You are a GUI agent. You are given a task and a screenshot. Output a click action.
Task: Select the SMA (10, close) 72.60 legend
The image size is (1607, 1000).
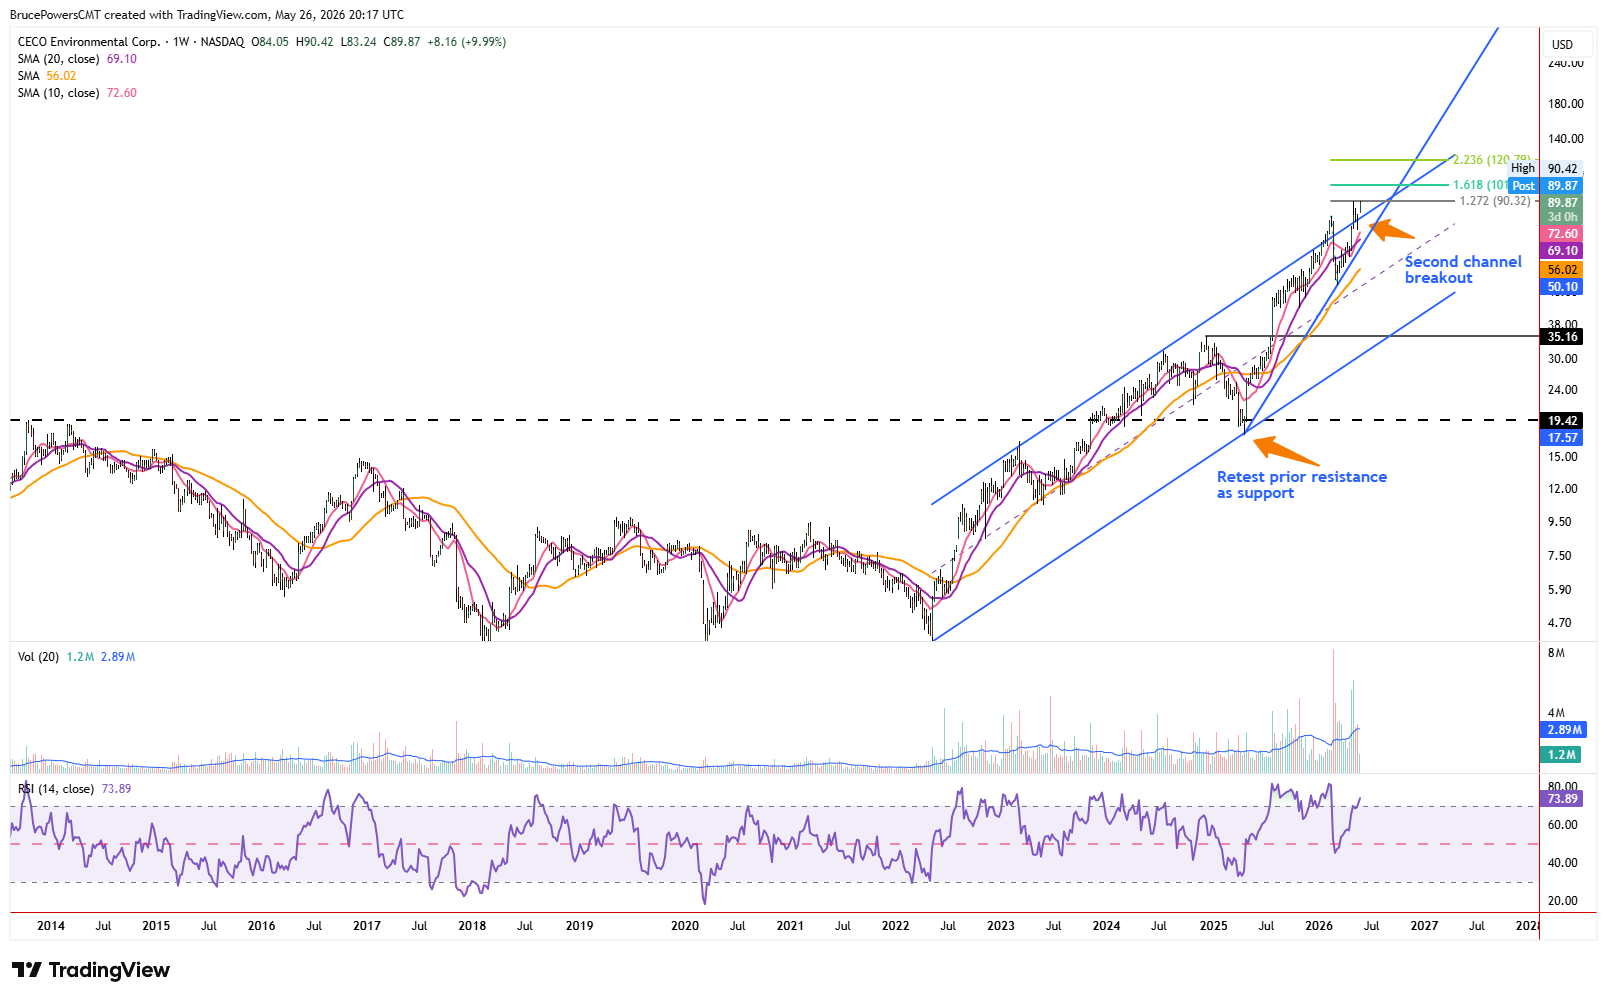pos(77,93)
